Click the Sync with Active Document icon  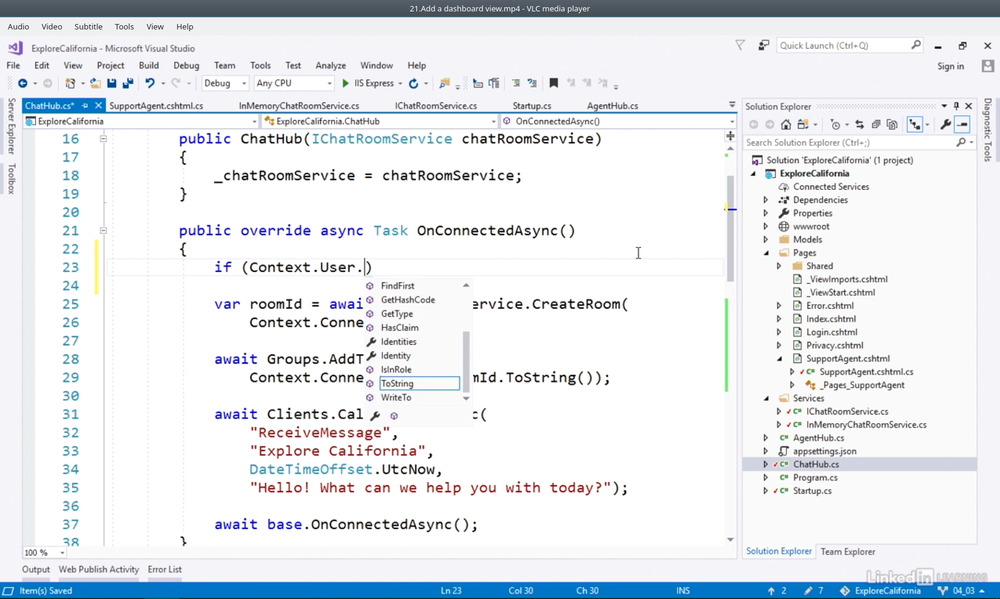pyautogui.click(x=860, y=124)
